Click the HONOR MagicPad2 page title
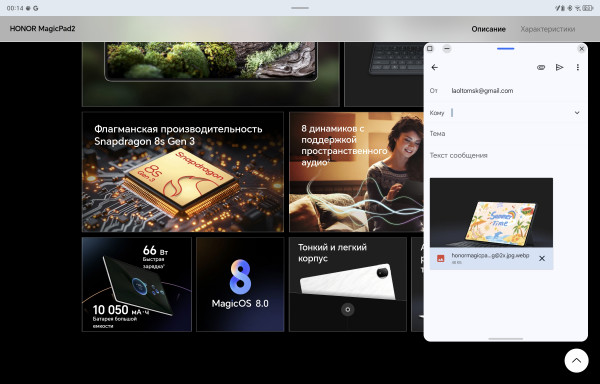 point(42,29)
